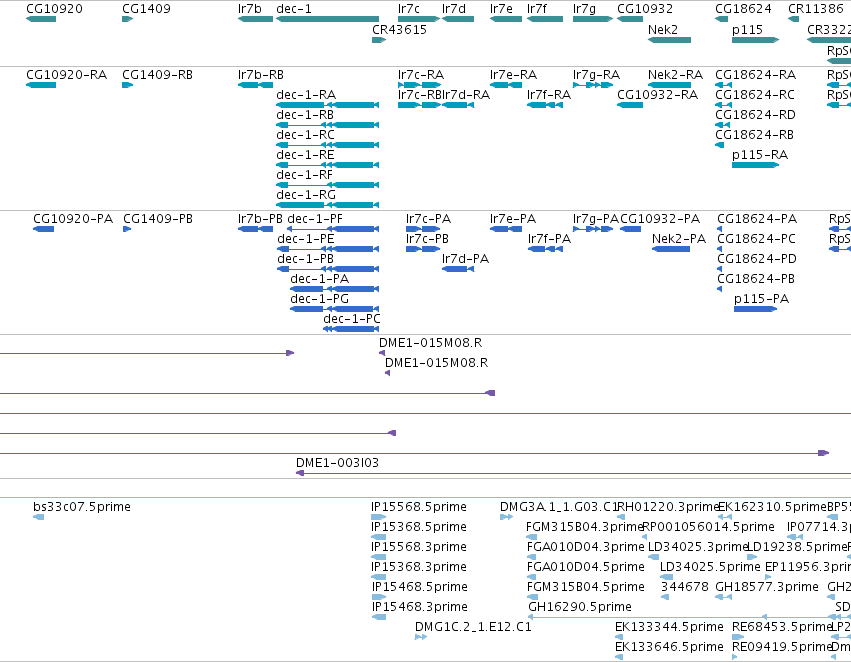The image size is (851, 662).
Task: Click EST IP15568.5prime label
Action: point(419,507)
